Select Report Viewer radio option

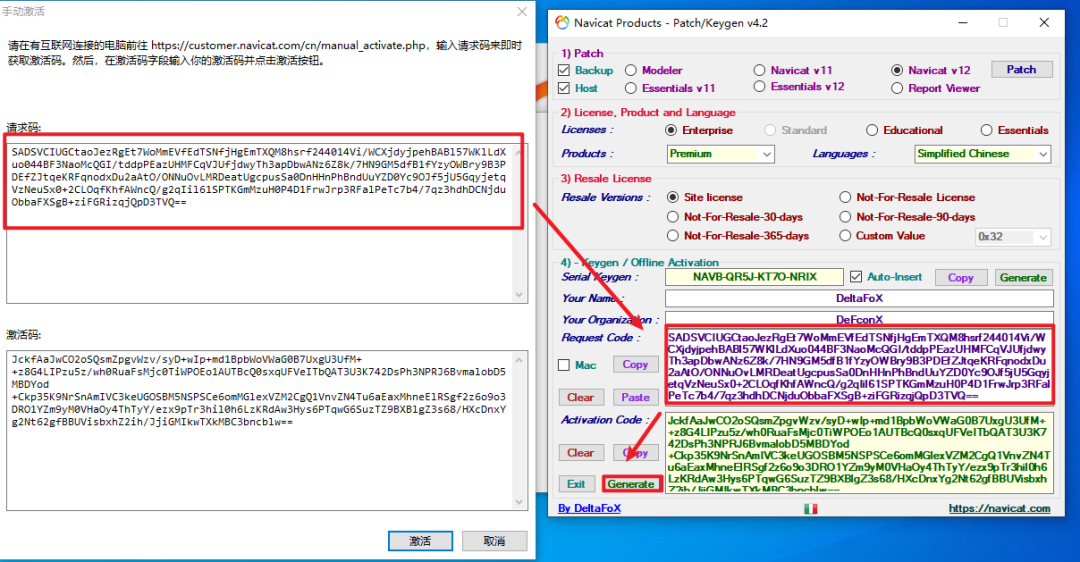click(897, 88)
